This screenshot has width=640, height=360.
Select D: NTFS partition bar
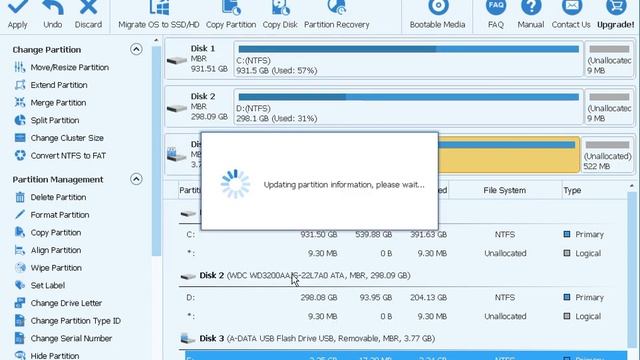[408, 107]
